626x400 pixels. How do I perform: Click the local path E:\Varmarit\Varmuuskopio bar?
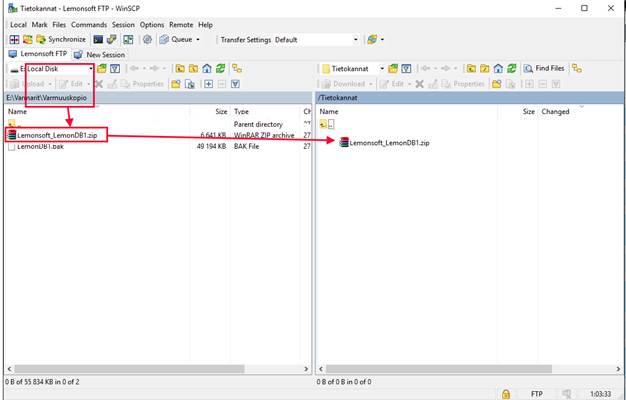click(158, 98)
